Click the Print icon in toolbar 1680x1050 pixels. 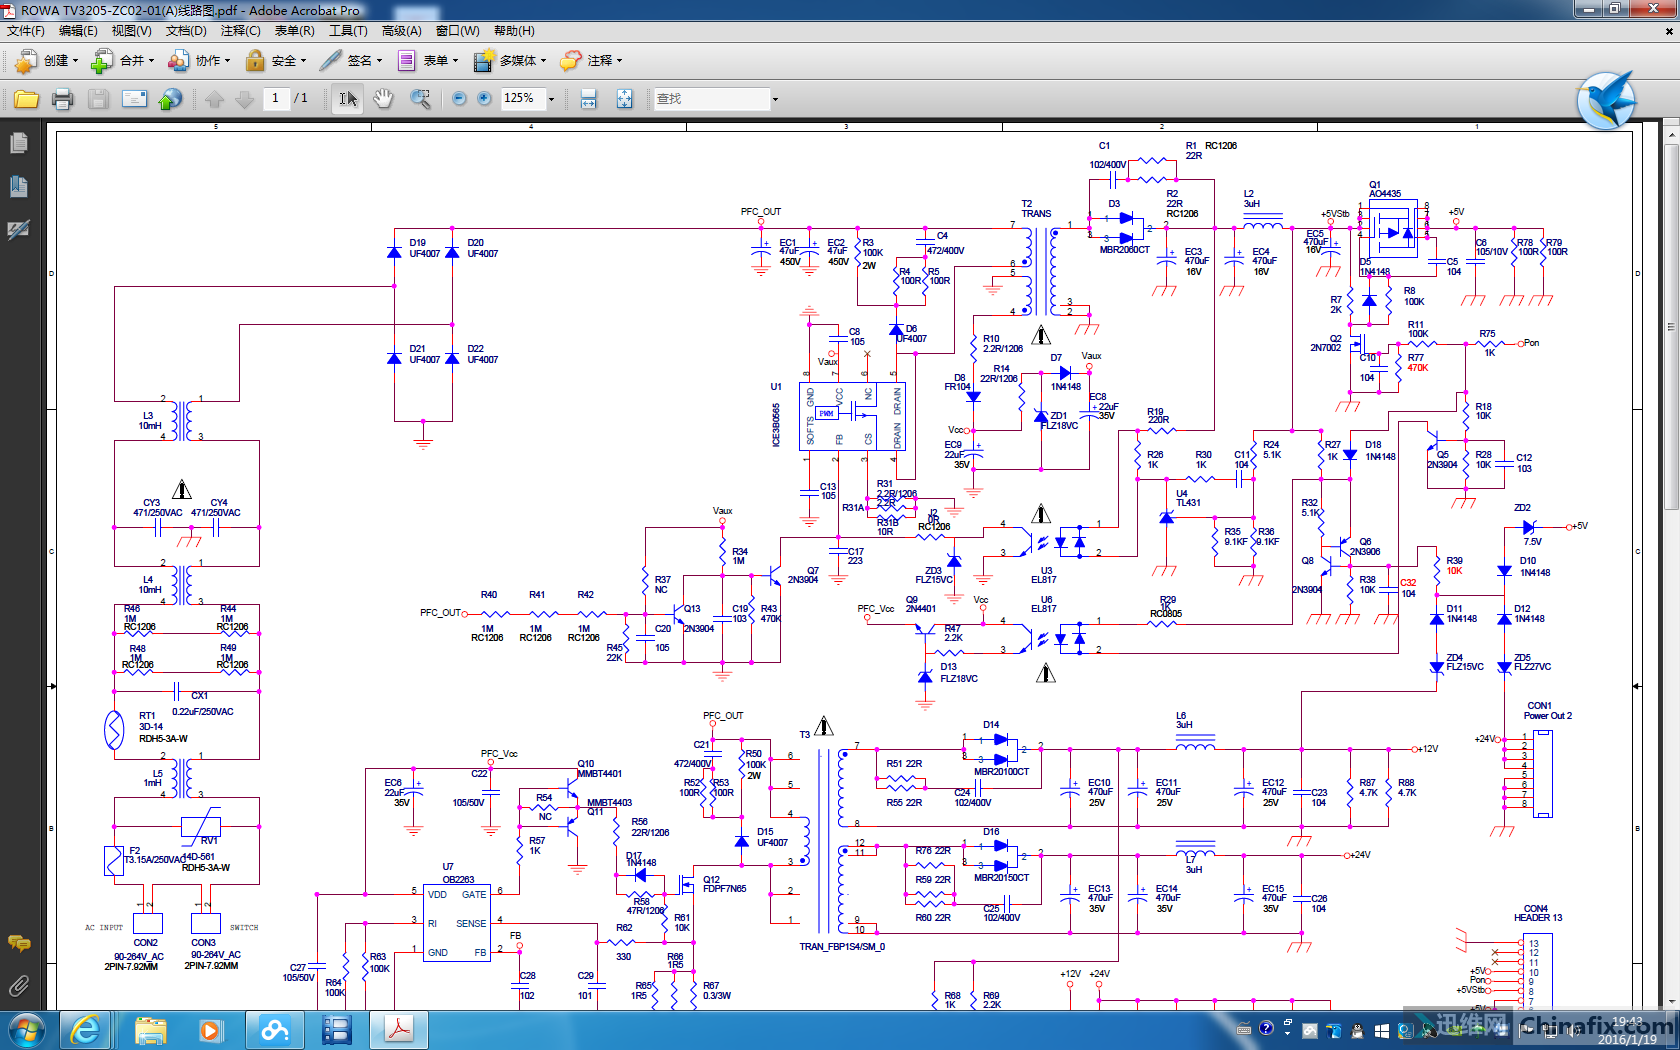pyautogui.click(x=62, y=99)
